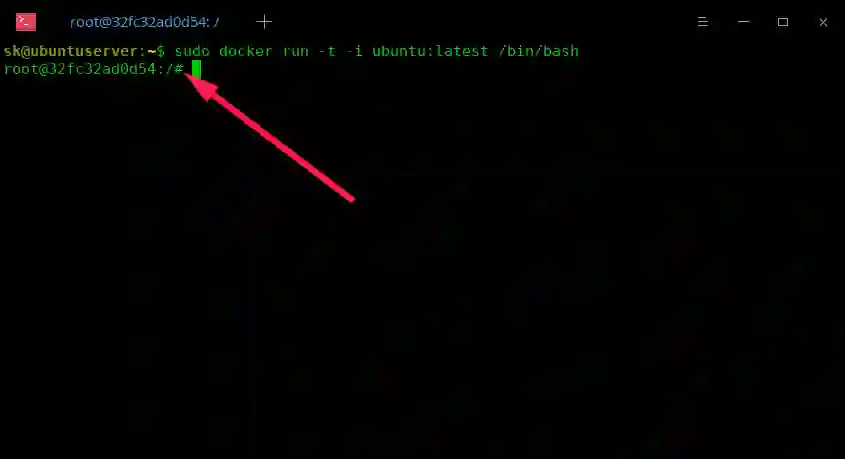Click ubuntu:latest image name
The height and width of the screenshot is (459, 845).
(x=430, y=51)
